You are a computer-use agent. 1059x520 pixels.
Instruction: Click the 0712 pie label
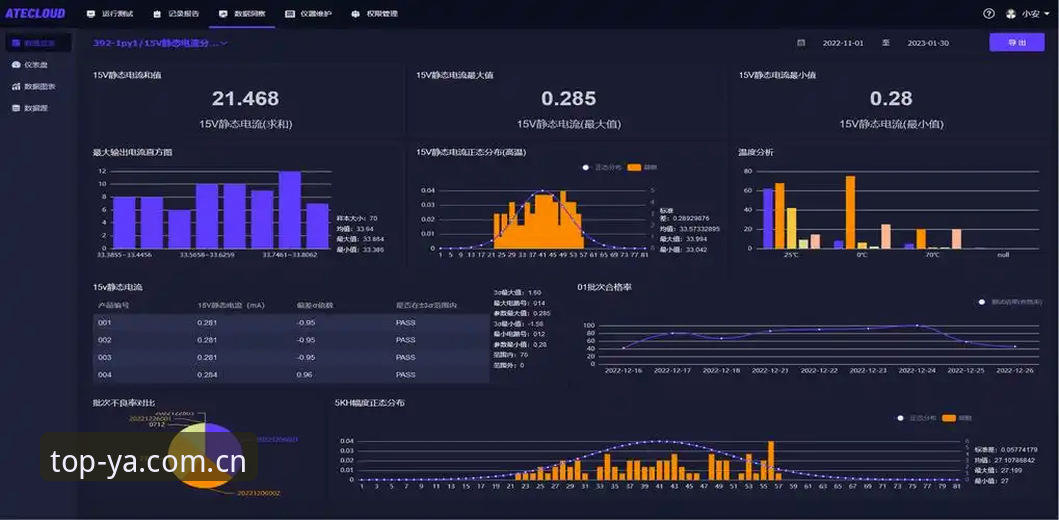157,425
